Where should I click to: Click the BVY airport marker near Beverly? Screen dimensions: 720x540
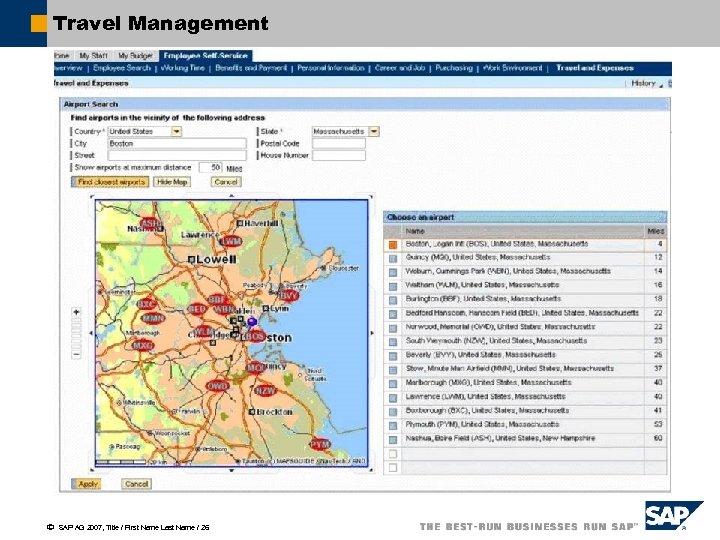[289, 295]
